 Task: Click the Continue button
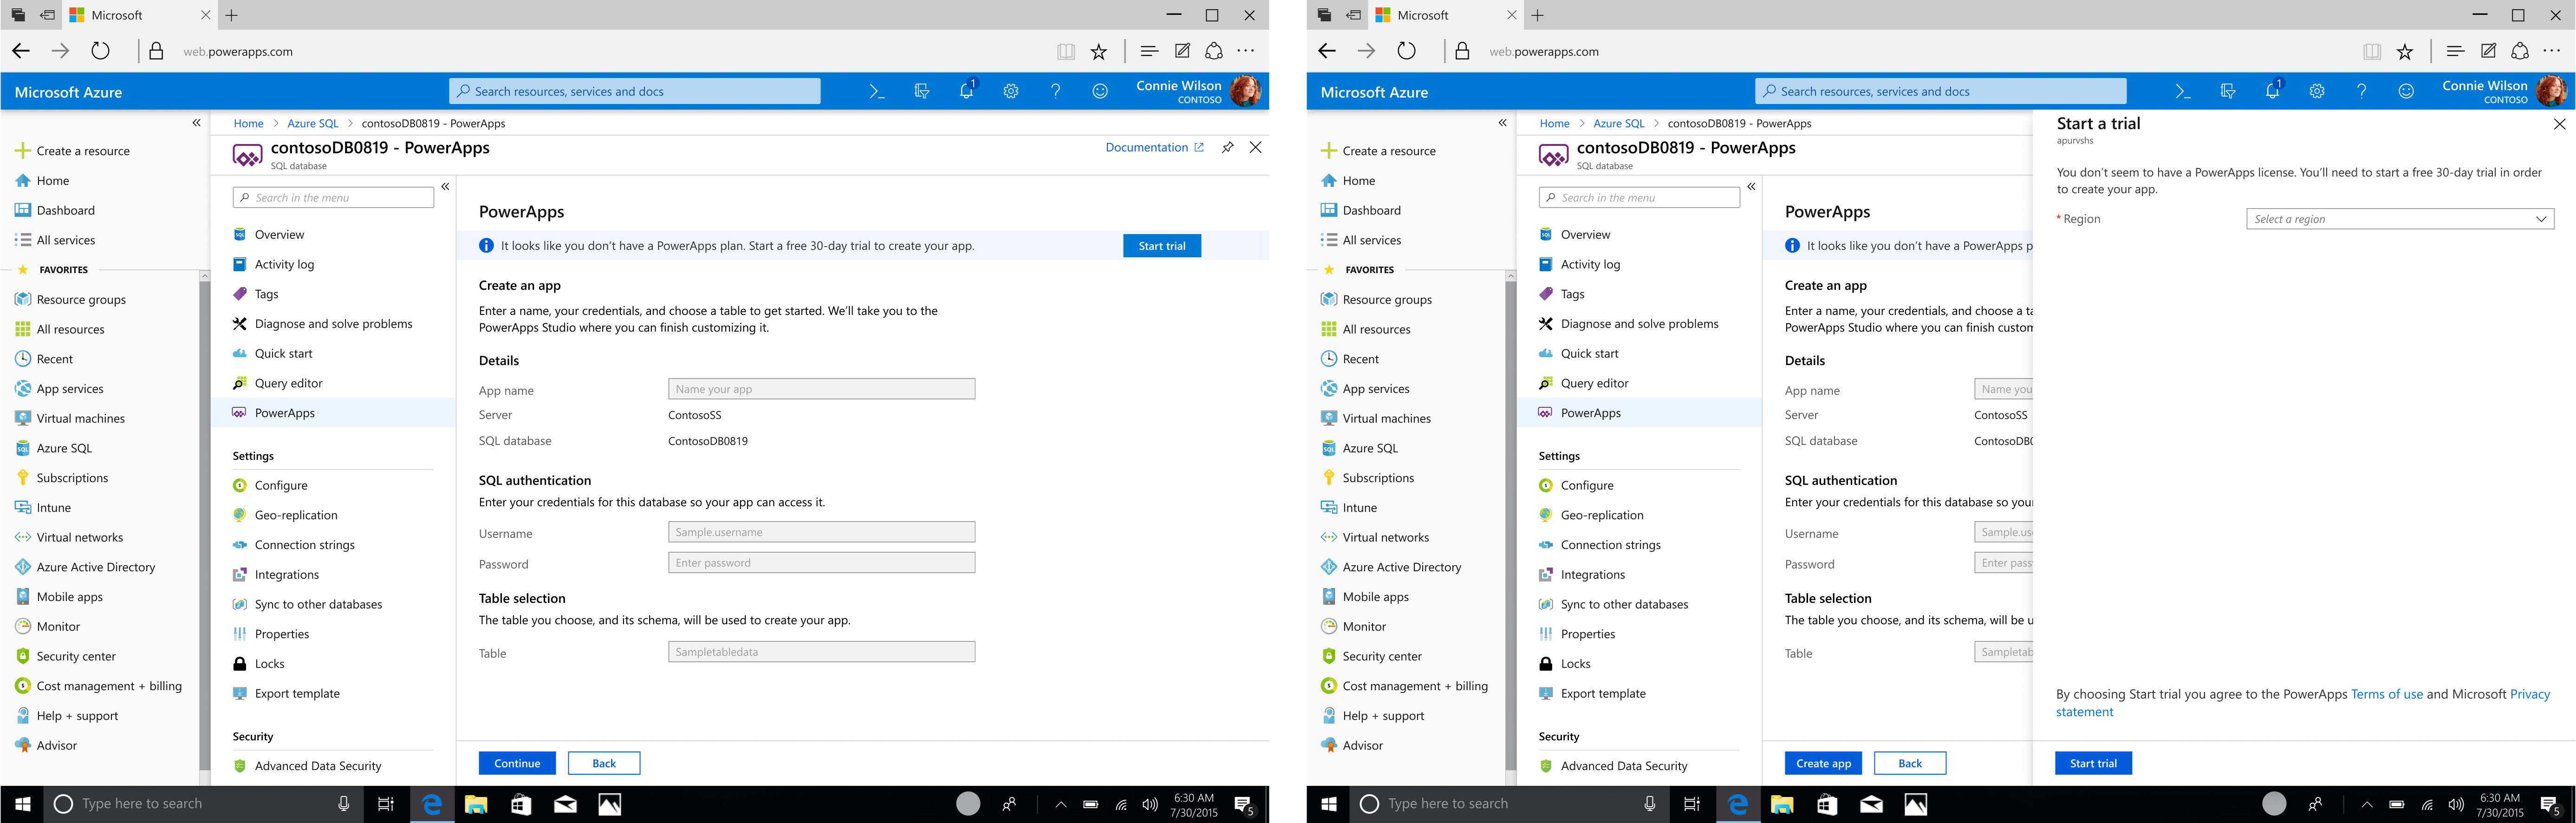(516, 763)
